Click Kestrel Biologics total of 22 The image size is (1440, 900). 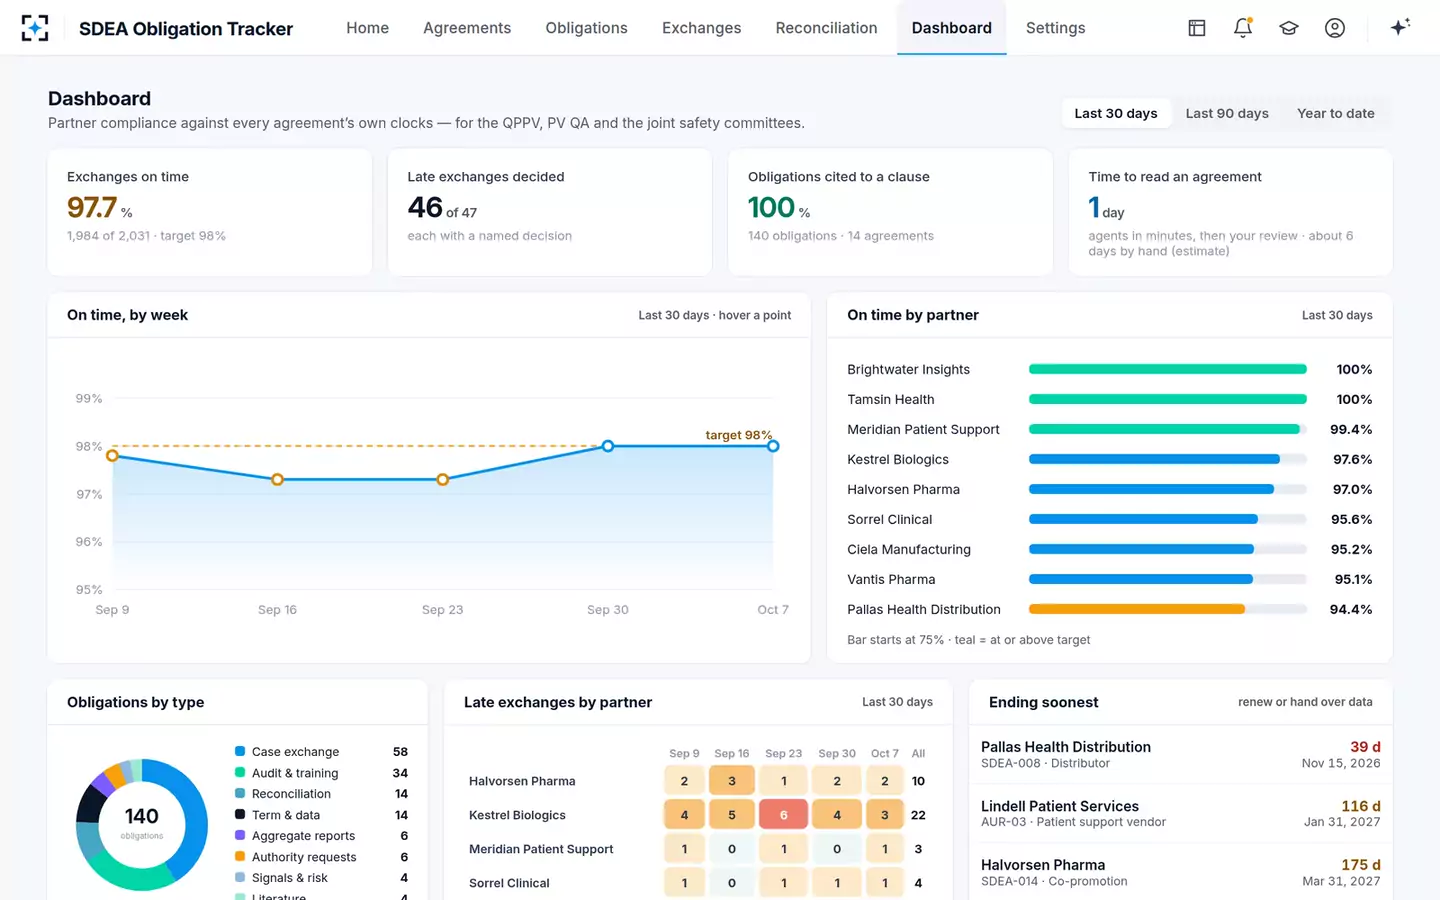click(918, 815)
